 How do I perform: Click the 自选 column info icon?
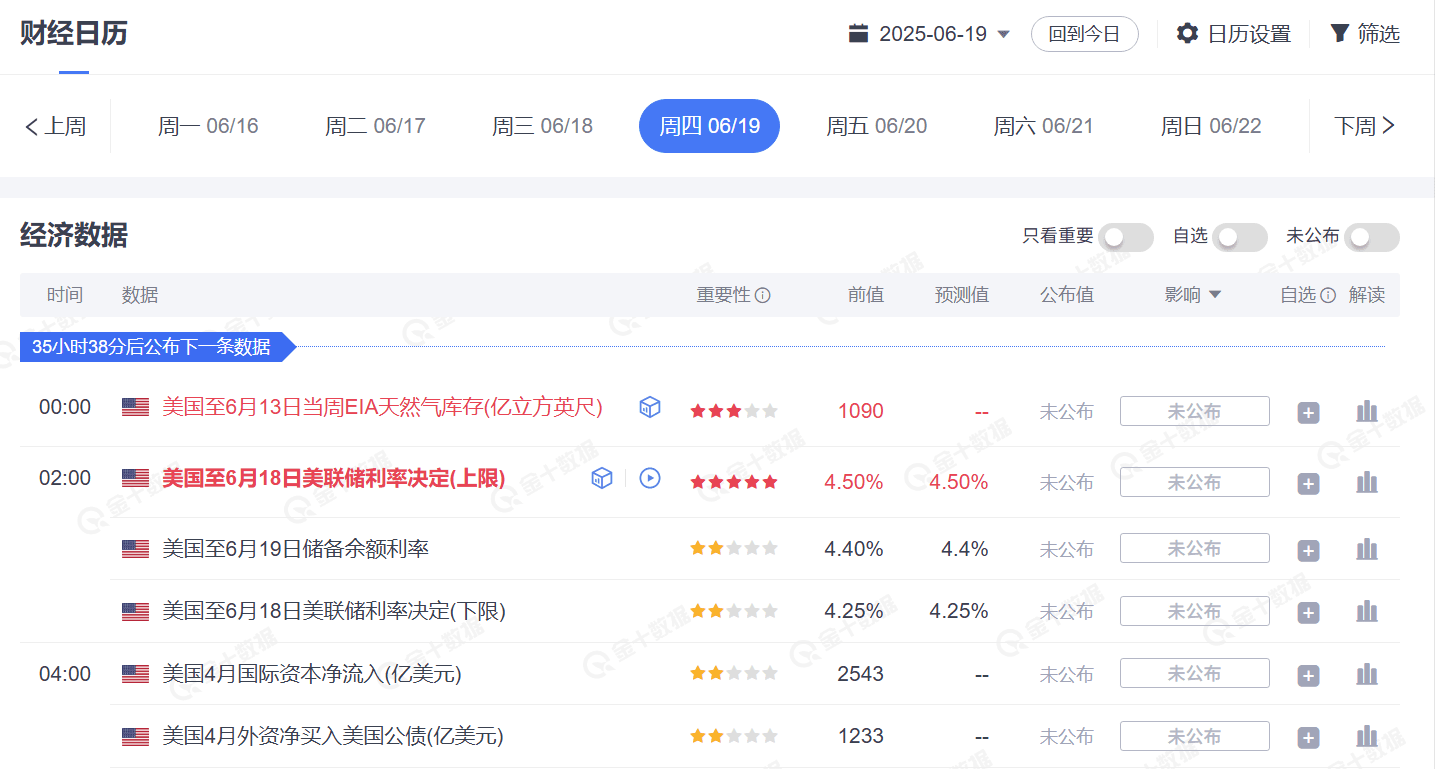coord(1328,296)
